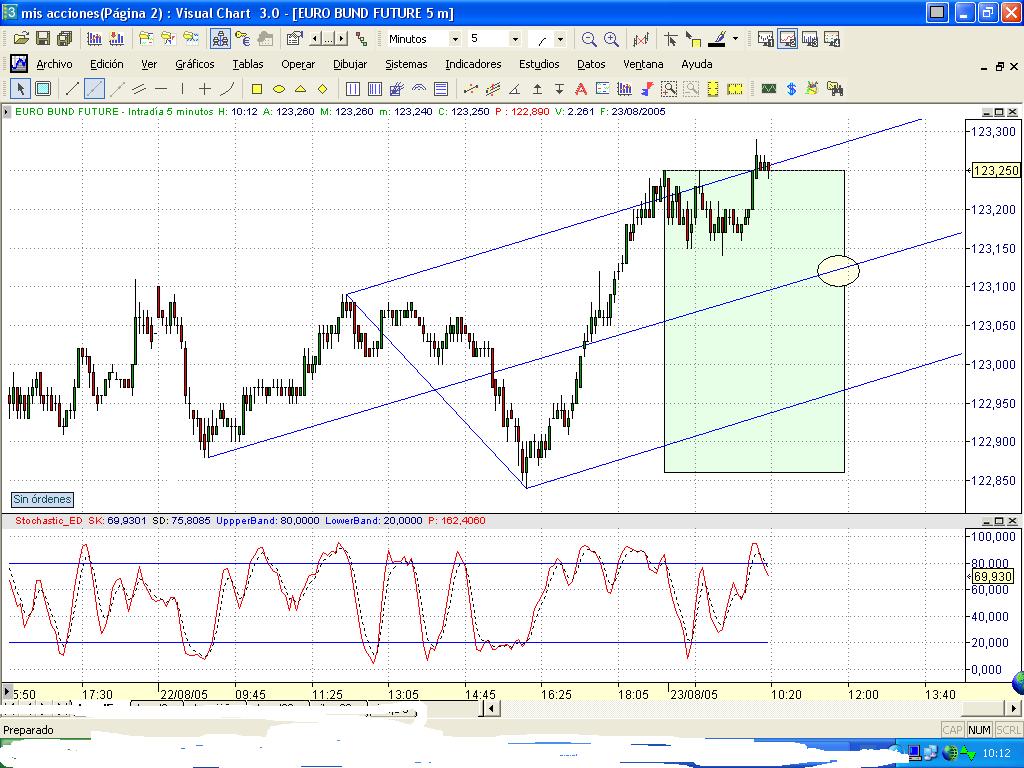Zoom out with the minus magnifier
The image size is (1024, 768).
click(x=589, y=39)
